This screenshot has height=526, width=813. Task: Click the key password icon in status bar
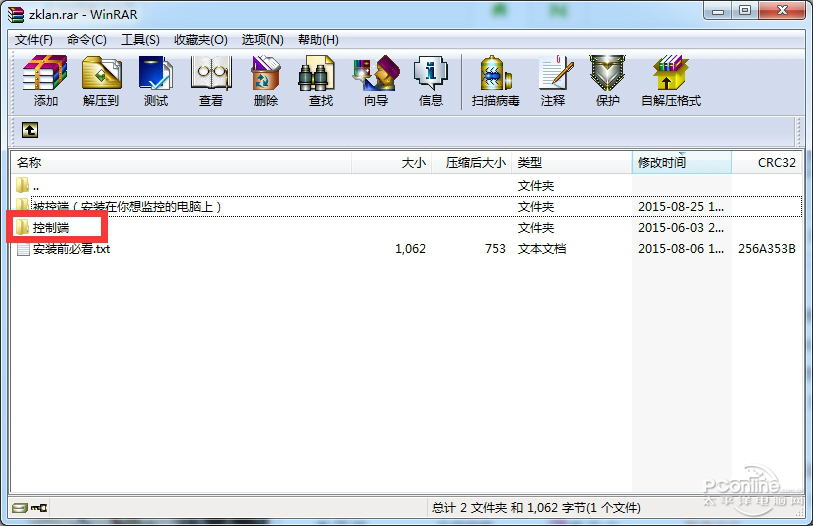click(x=39, y=507)
